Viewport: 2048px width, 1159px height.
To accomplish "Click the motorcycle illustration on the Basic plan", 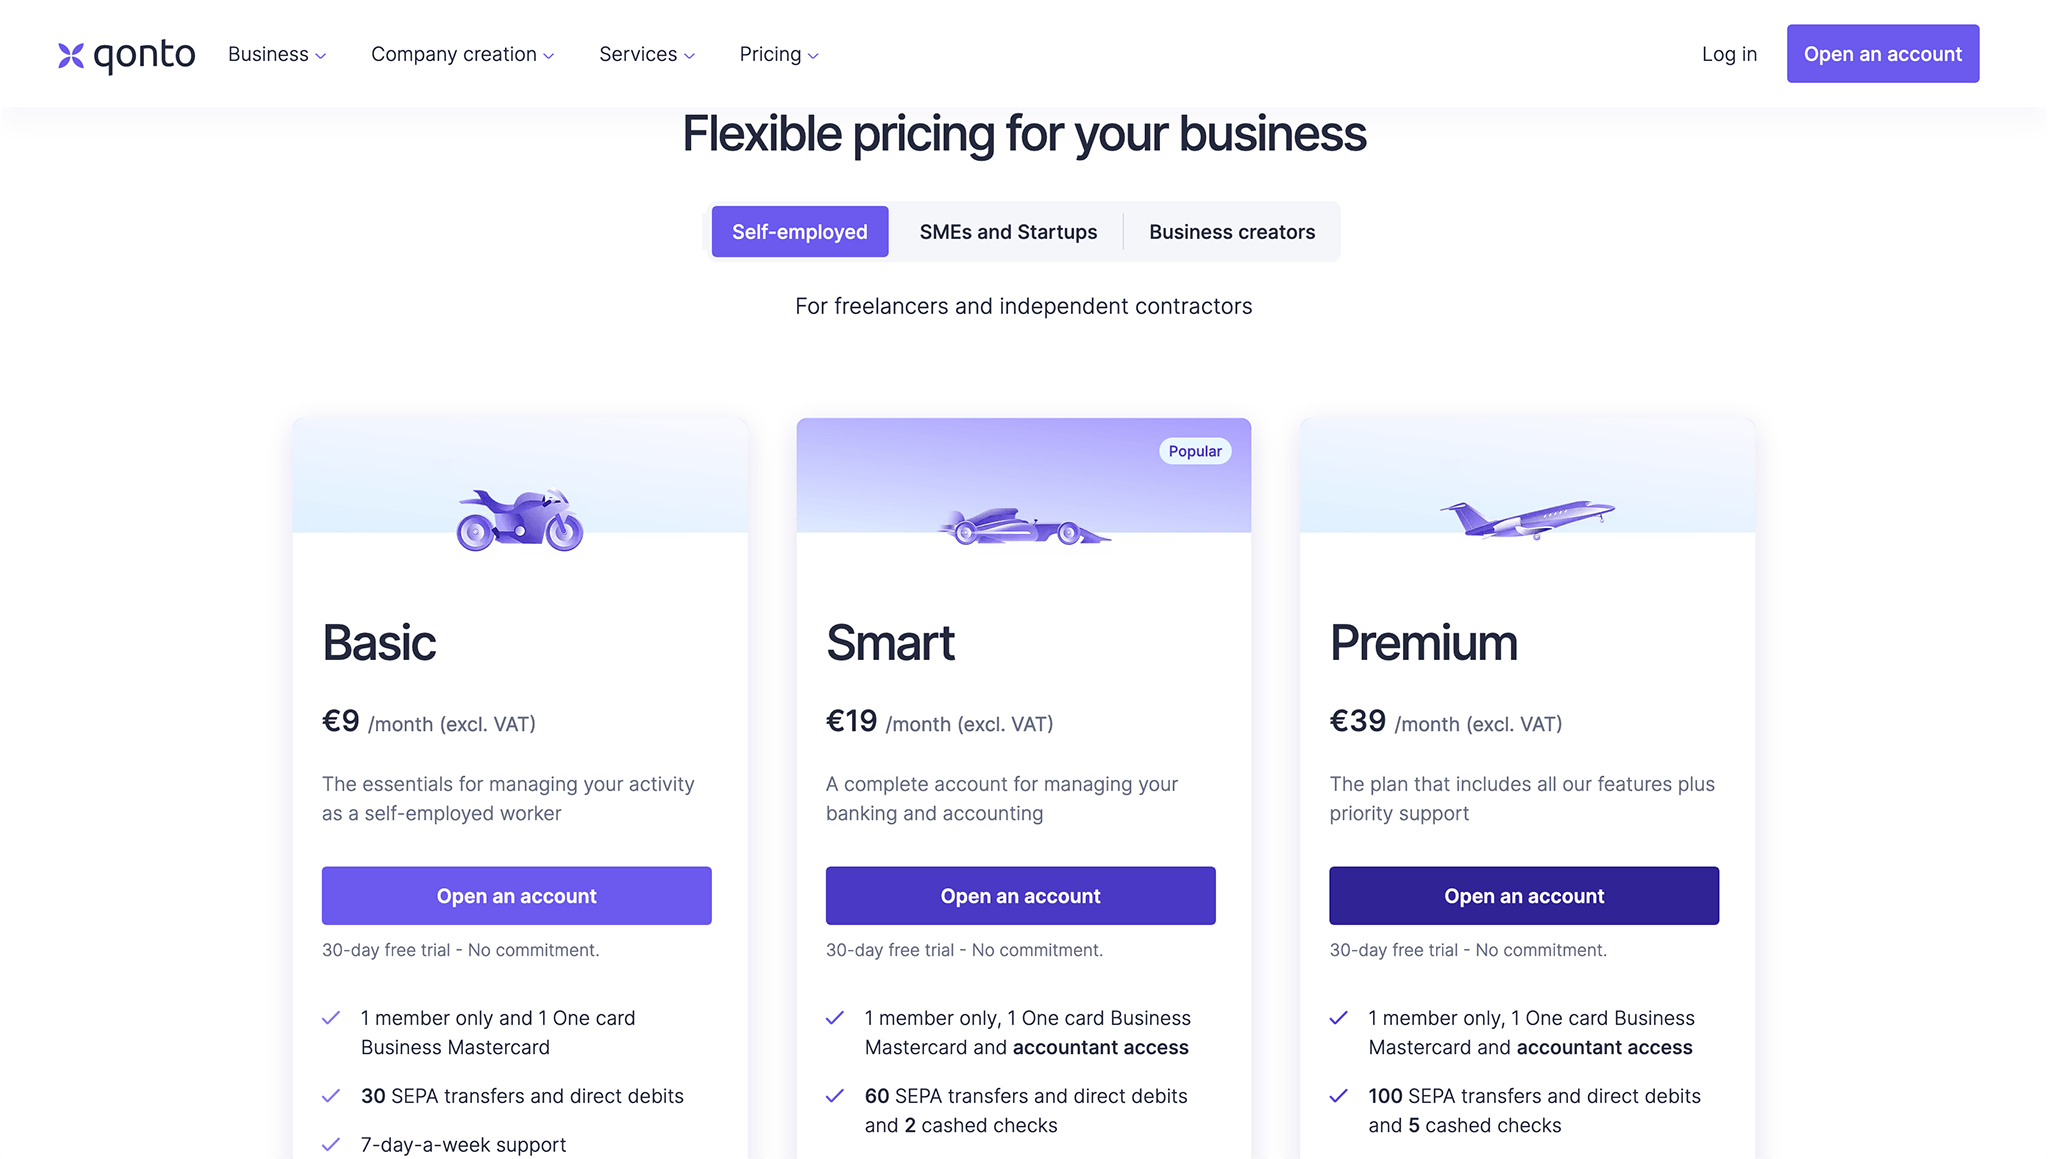I will pyautogui.click(x=520, y=520).
